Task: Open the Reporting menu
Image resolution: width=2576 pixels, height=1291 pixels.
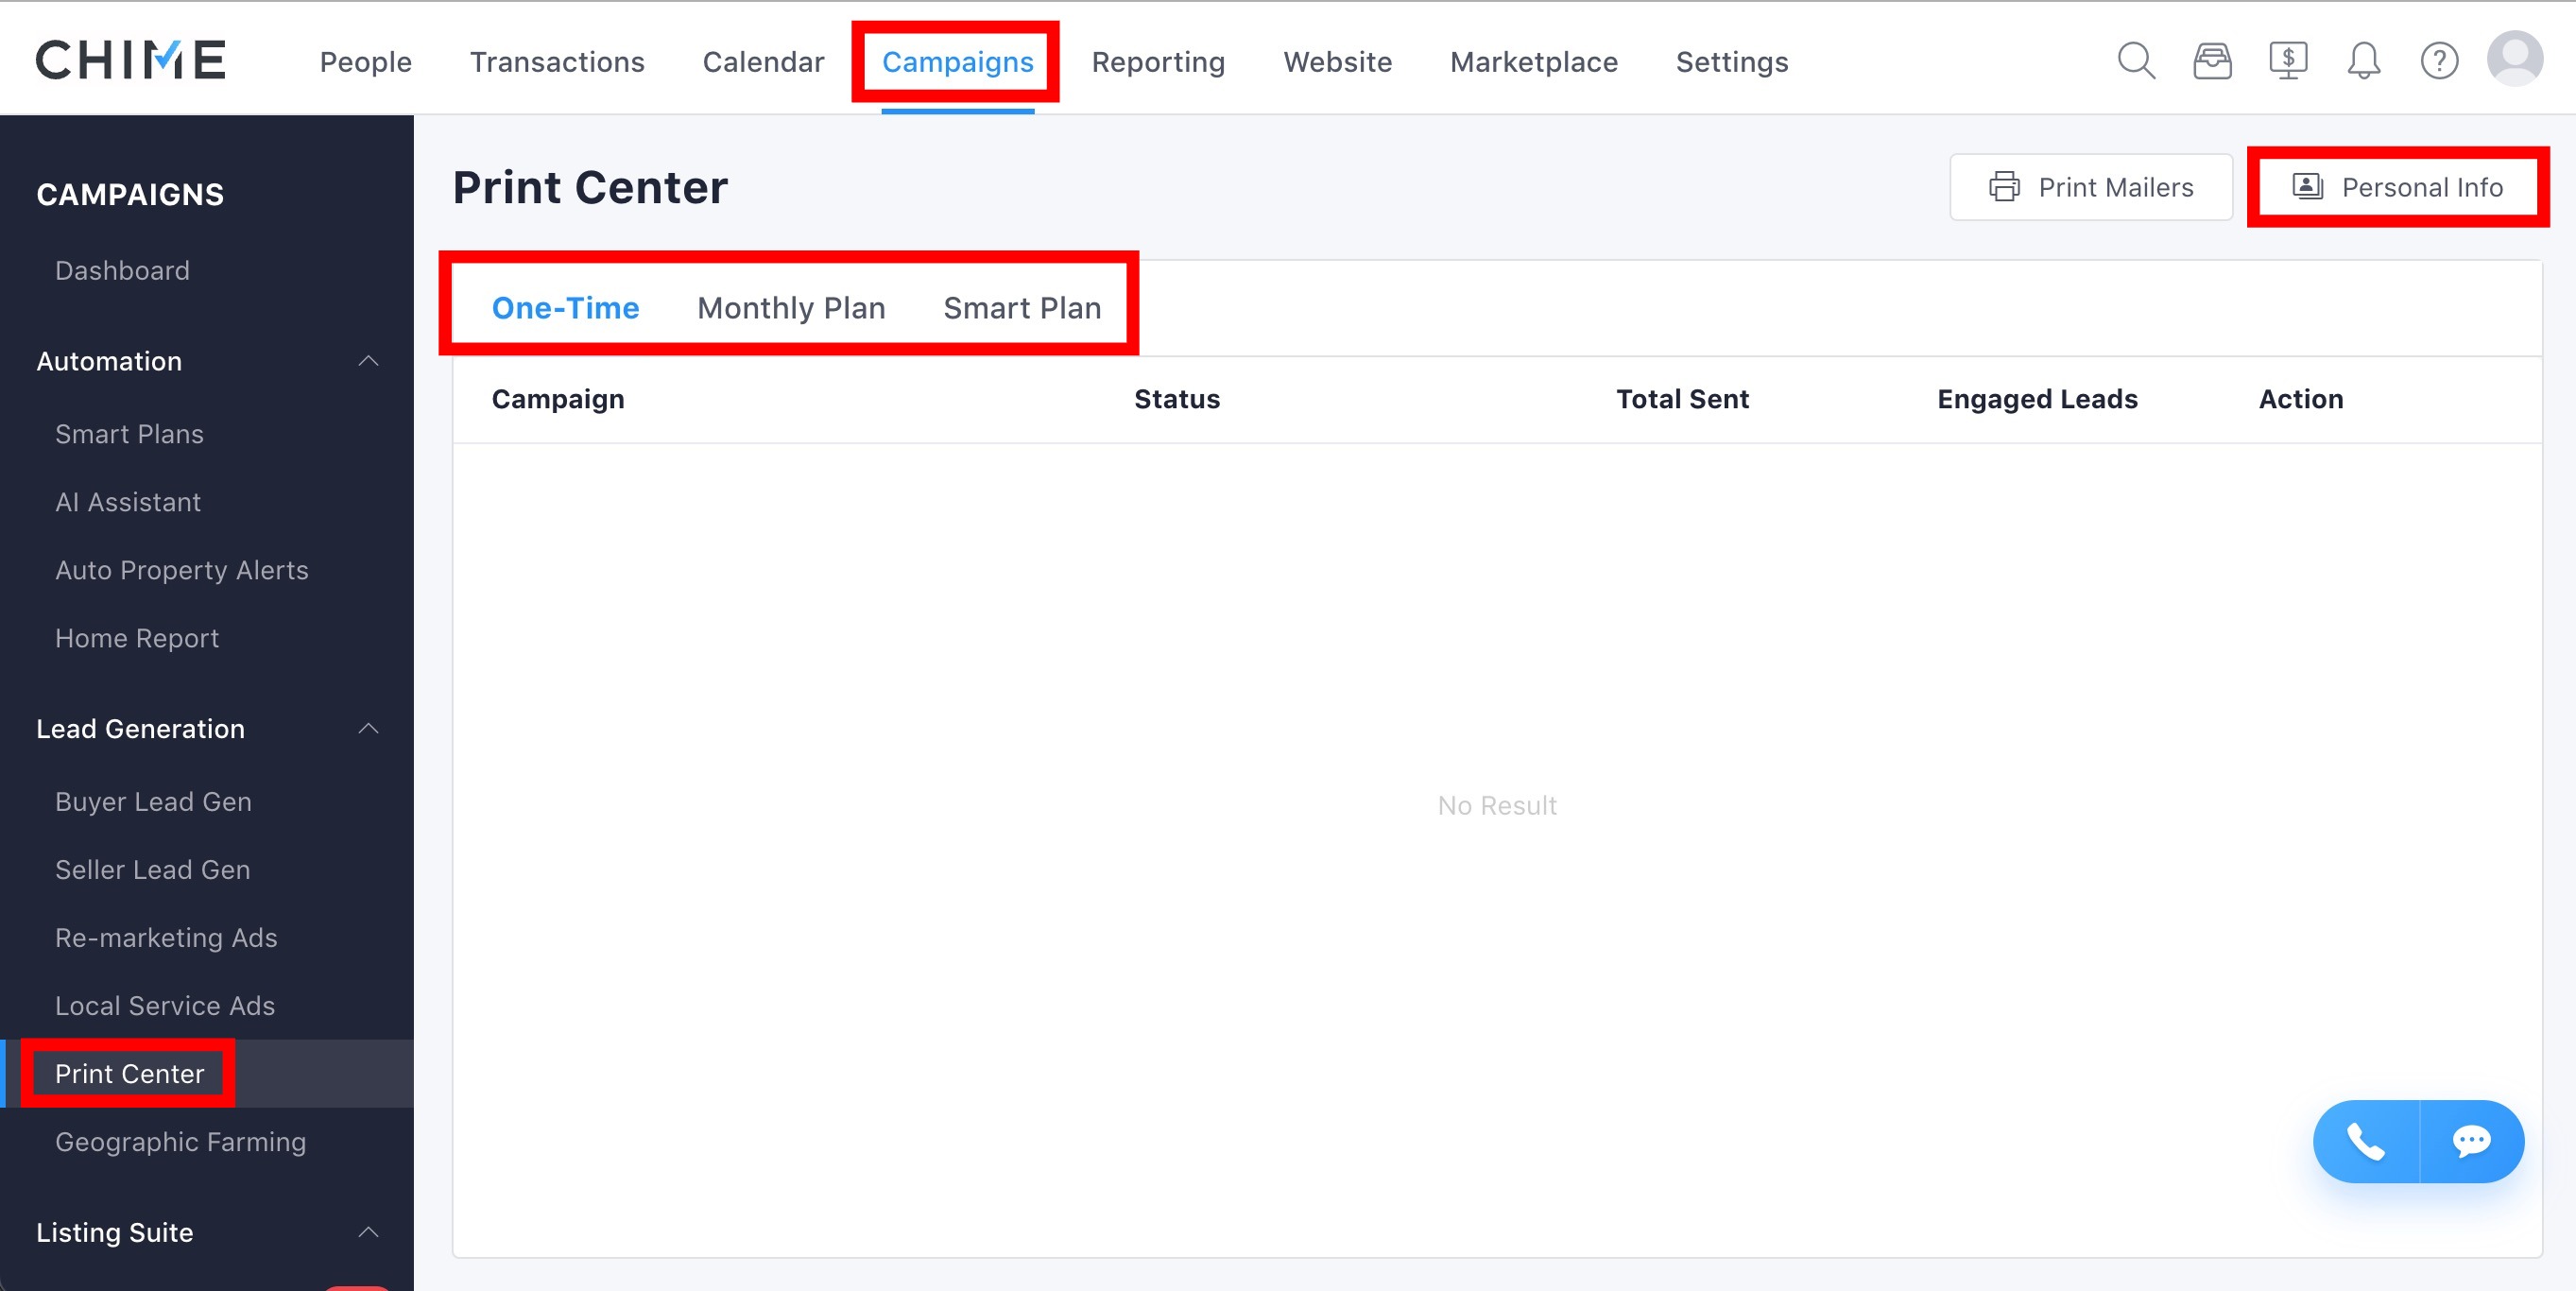Action: 1157,62
